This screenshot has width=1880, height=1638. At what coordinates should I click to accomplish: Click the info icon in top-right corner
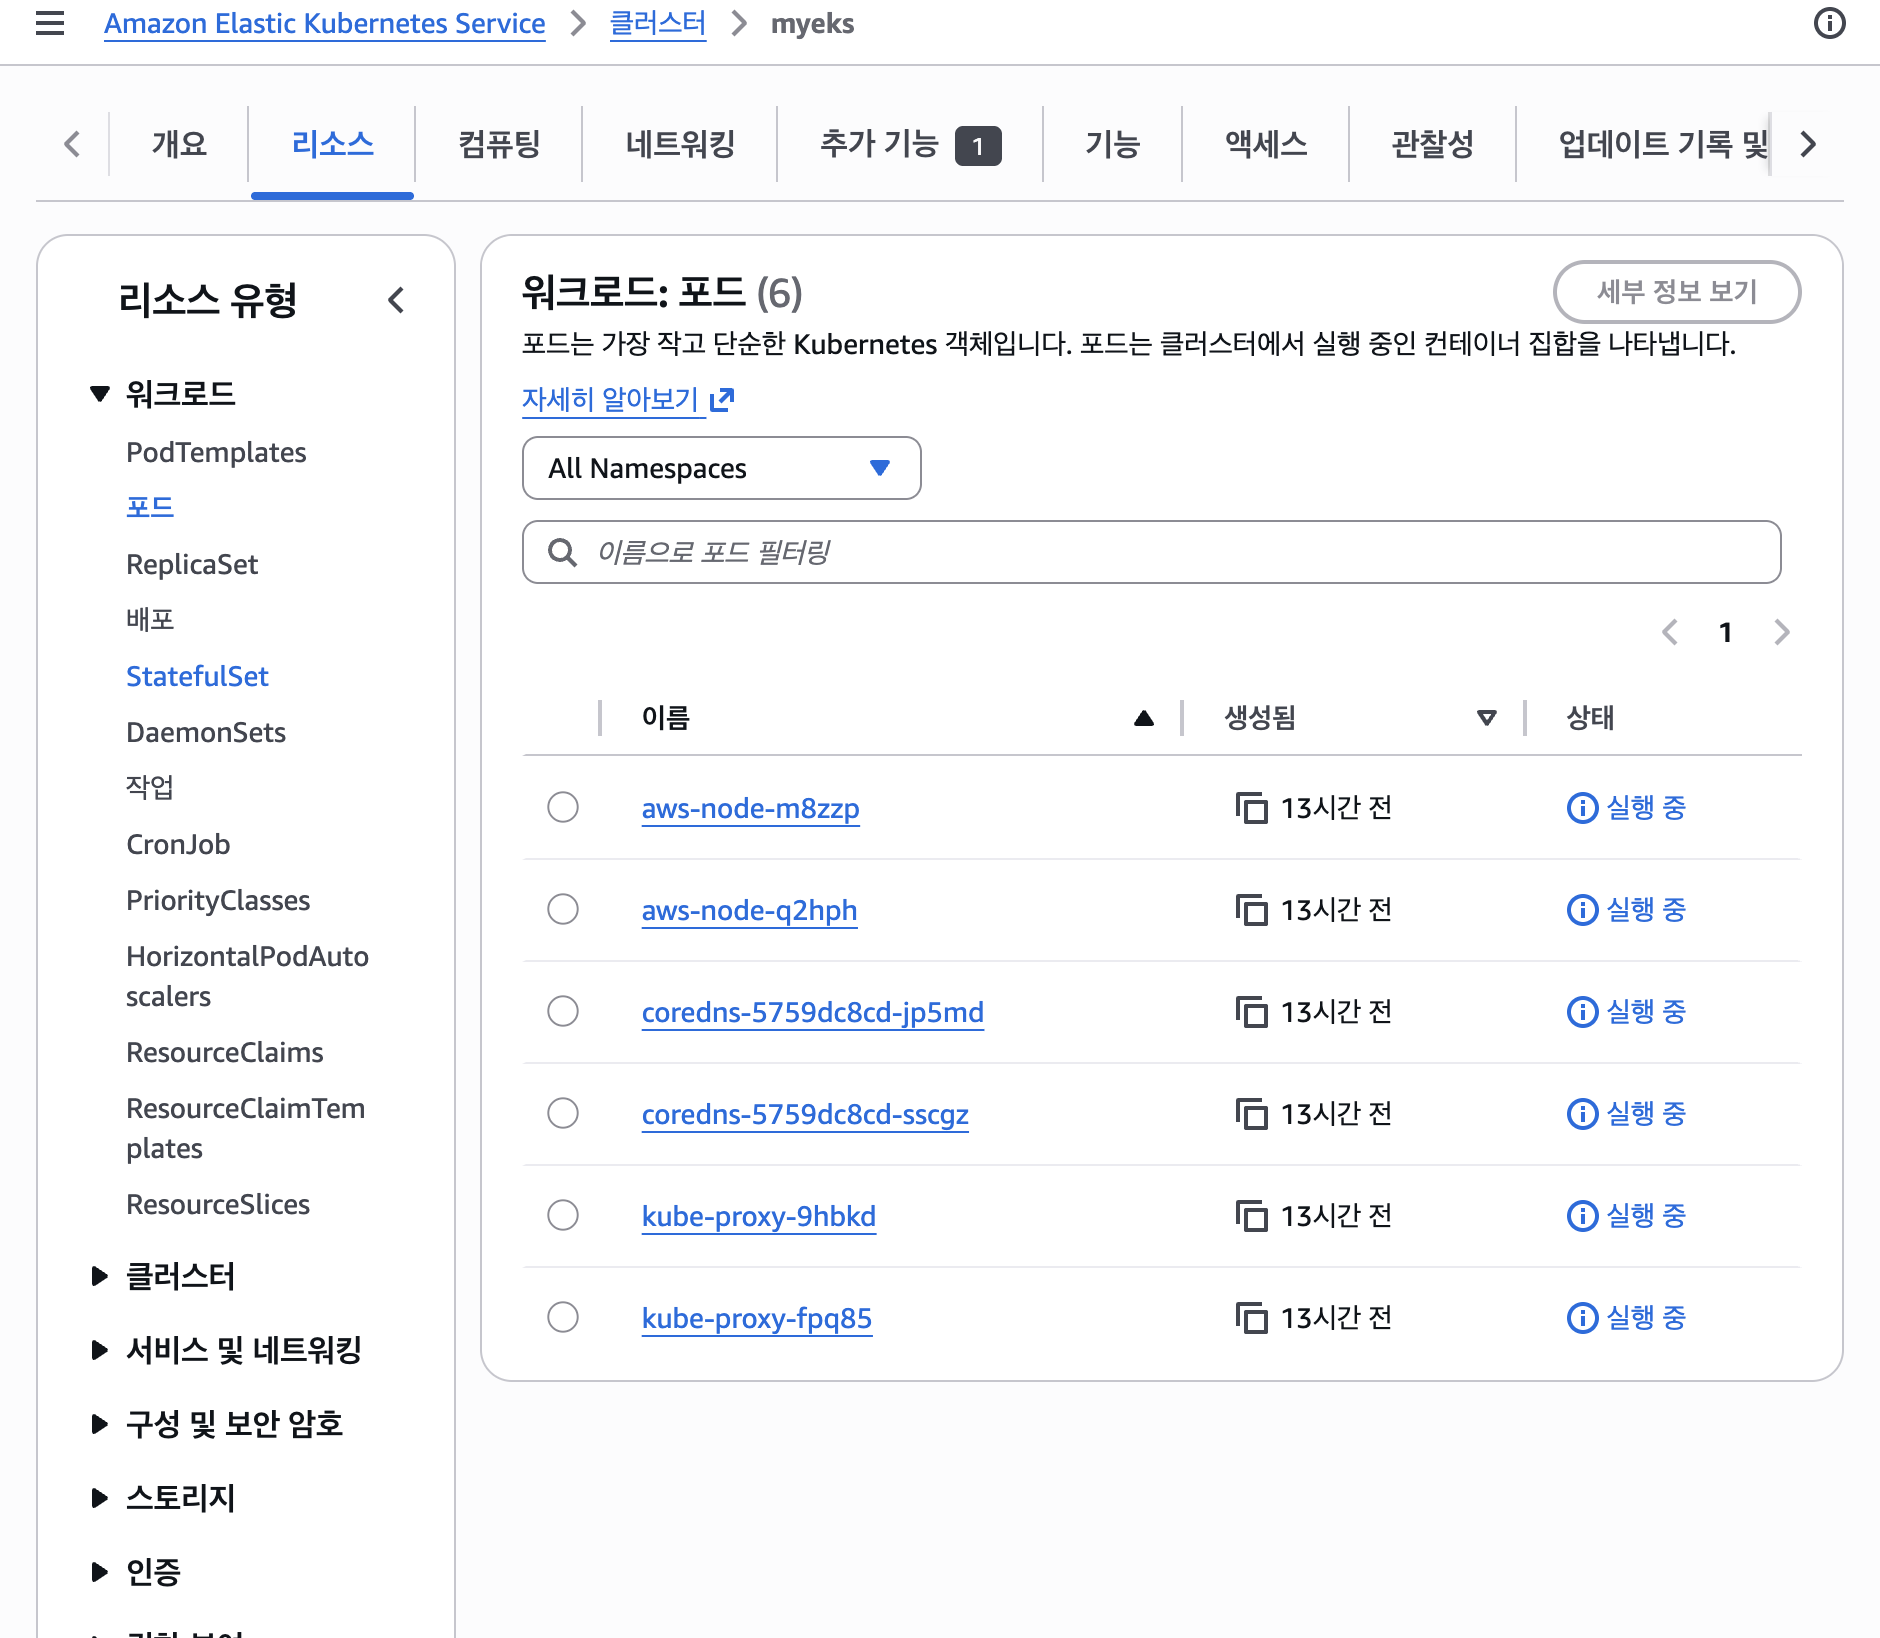coord(1829,23)
